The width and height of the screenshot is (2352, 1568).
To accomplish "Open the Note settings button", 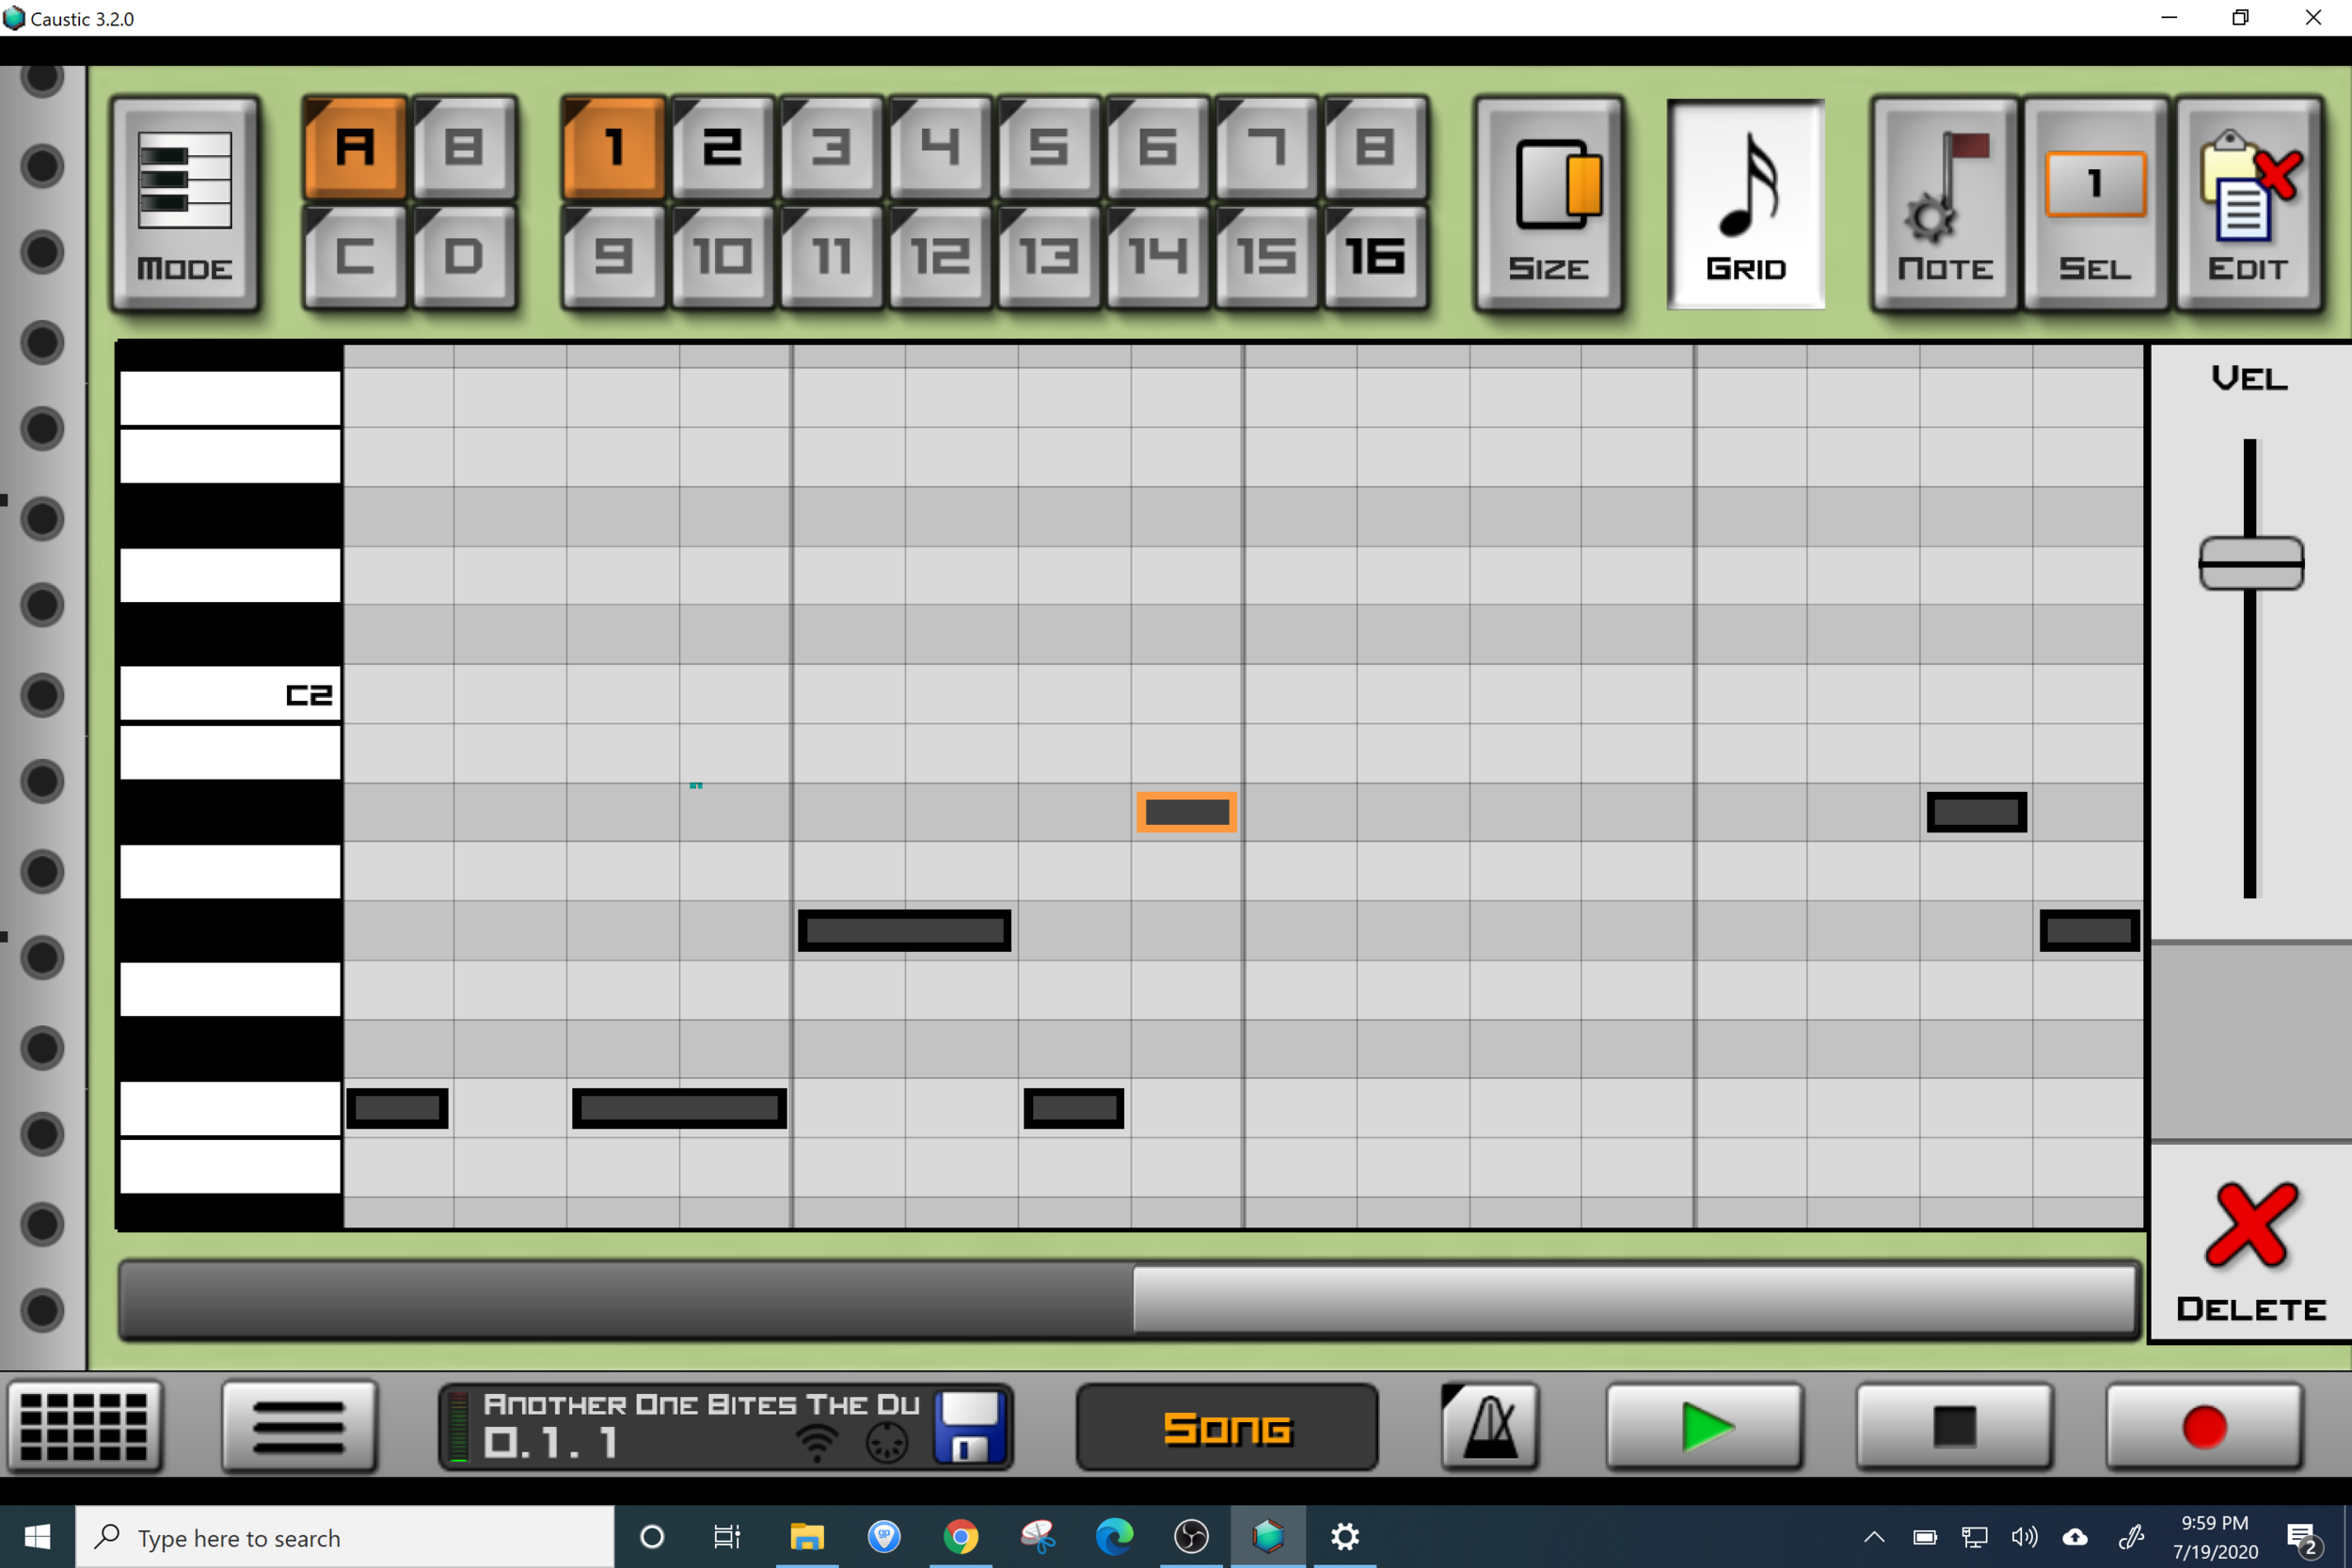I will [1944, 204].
